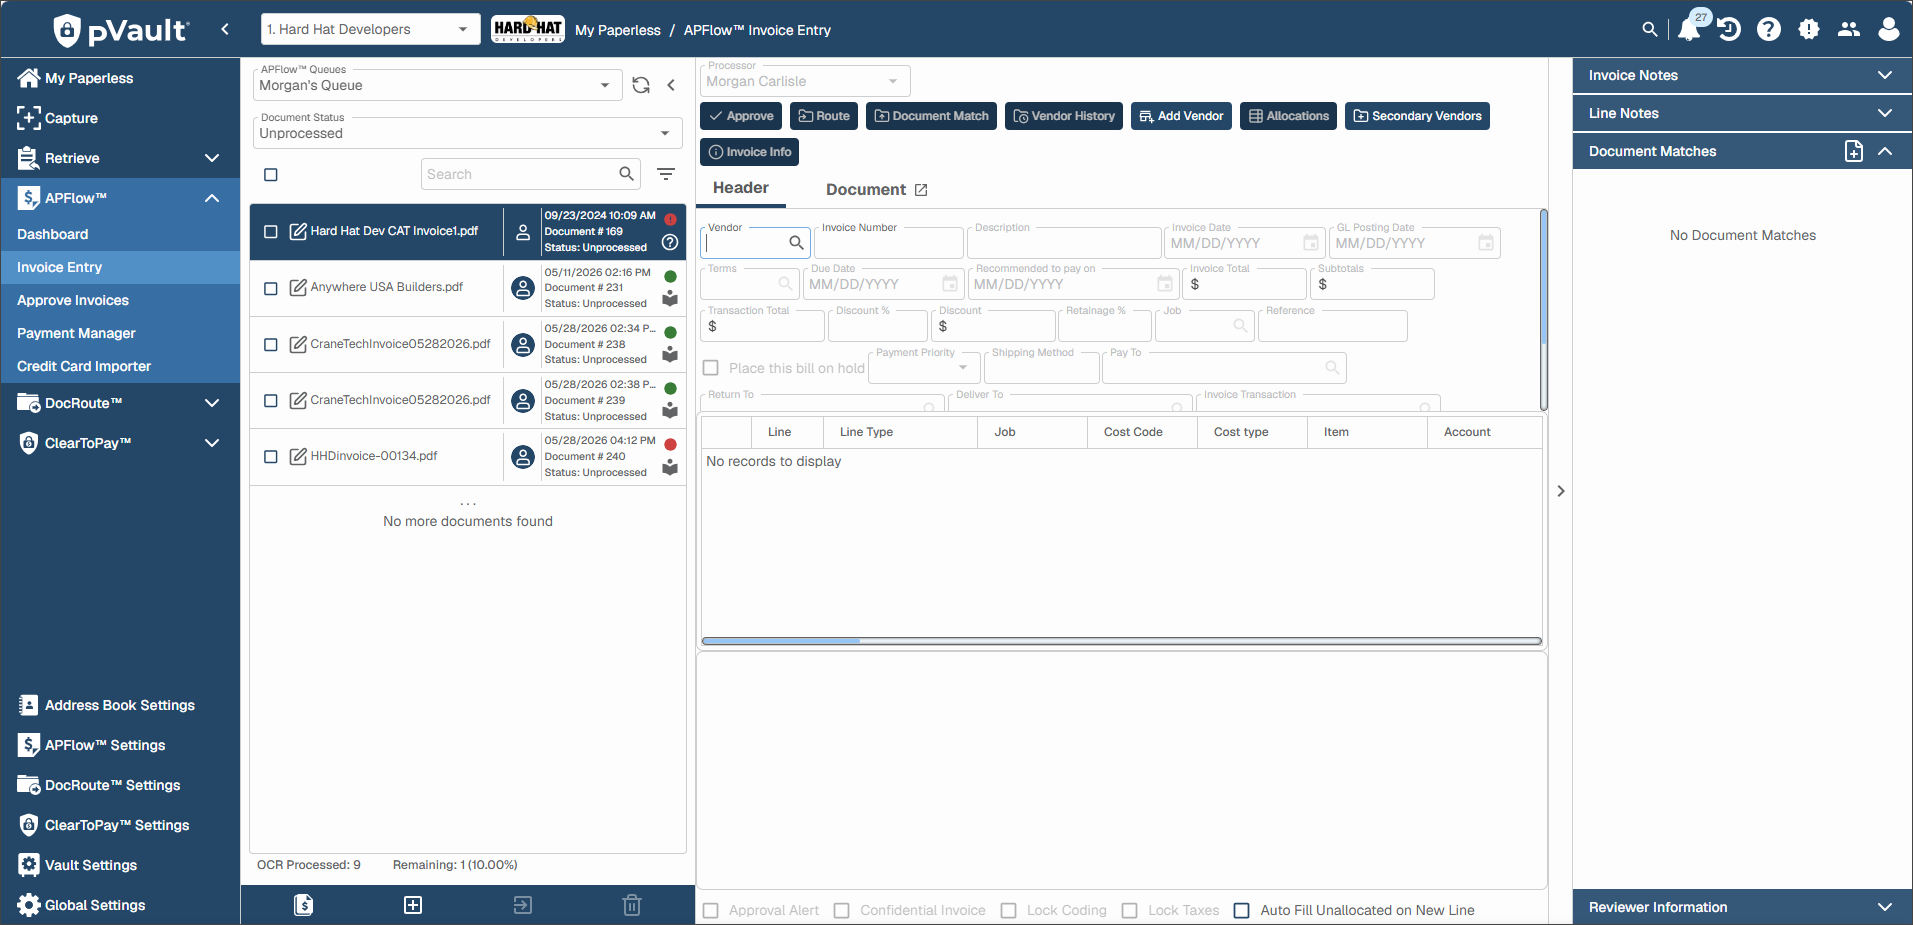
Task: Click the question mark icon on Document # 169
Action: pos(670,242)
